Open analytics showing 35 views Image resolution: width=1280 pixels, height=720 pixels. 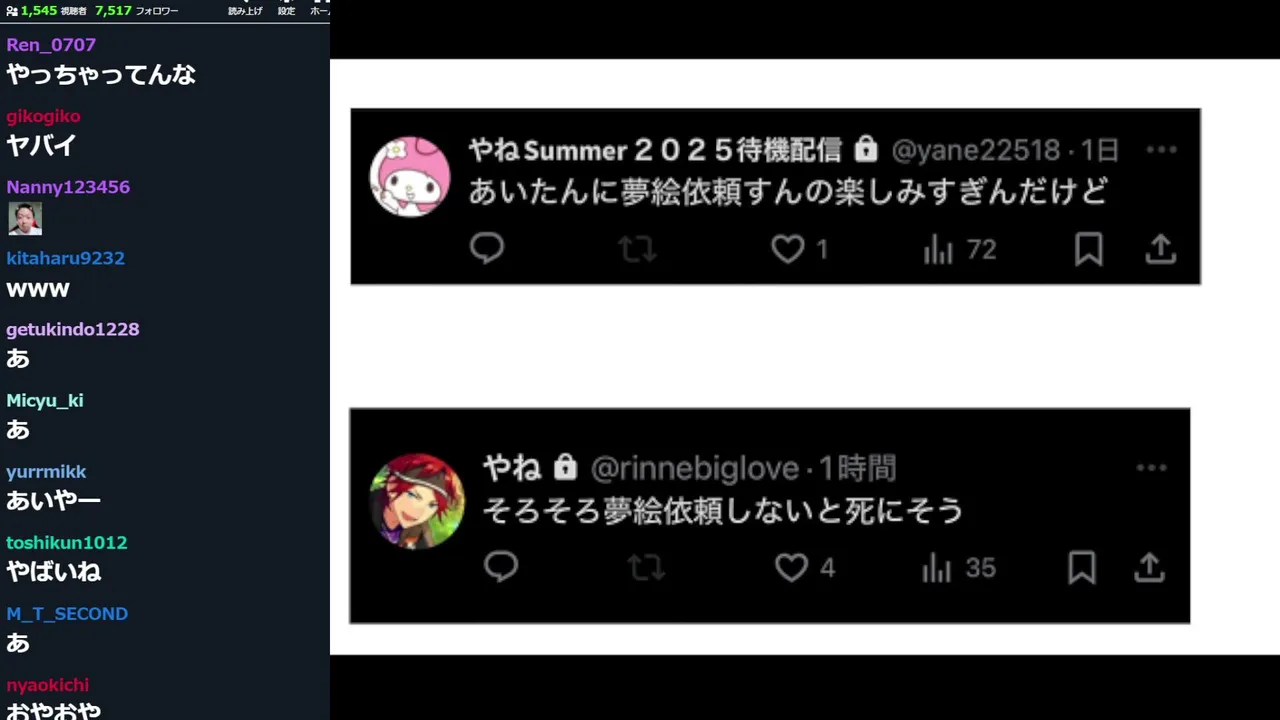[x=958, y=568]
